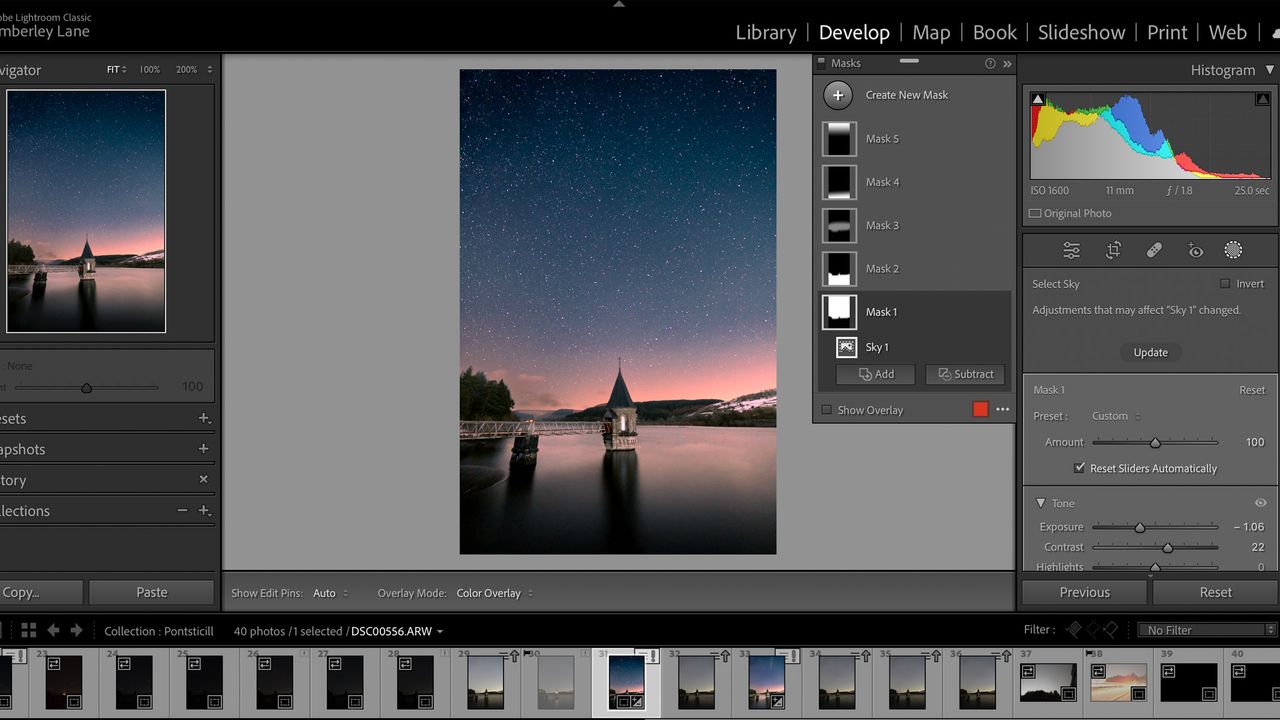Add a new preset with plus icon
Viewport: 1280px width, 720px height.
[203, 418]
